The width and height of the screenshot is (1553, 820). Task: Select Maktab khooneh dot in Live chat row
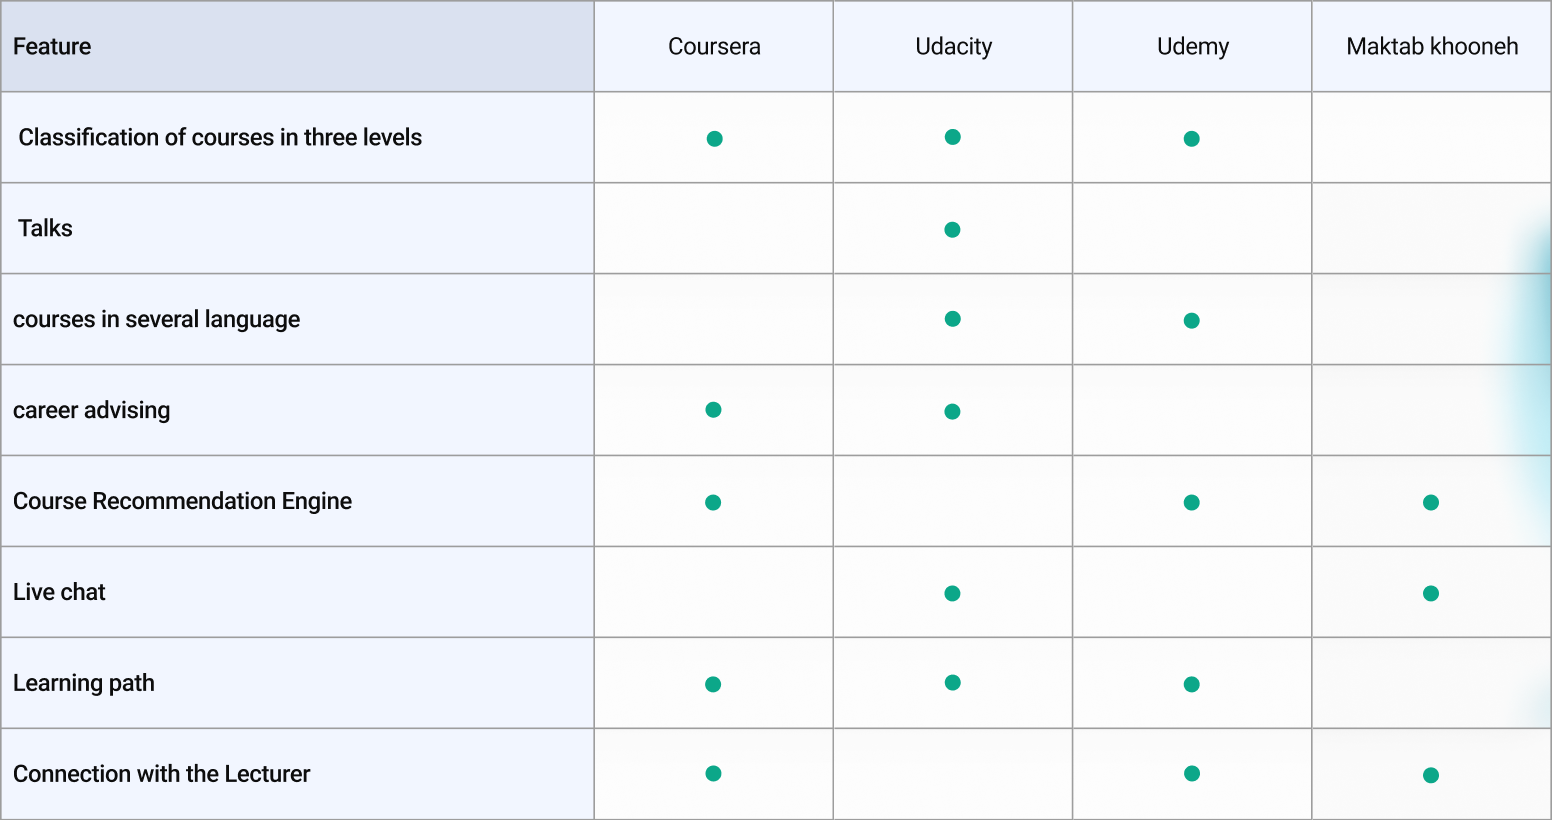click(x=1431, y=594)
